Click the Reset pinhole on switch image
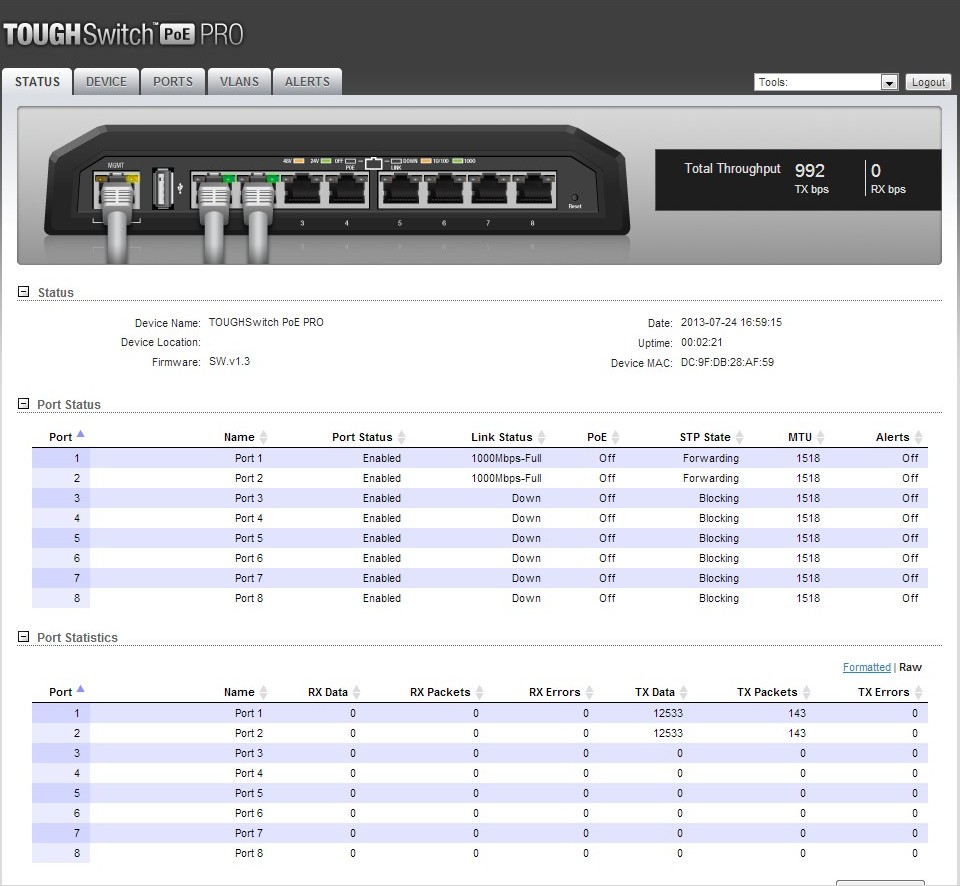This screenshot has width=960, height=886. coord(574,198)
